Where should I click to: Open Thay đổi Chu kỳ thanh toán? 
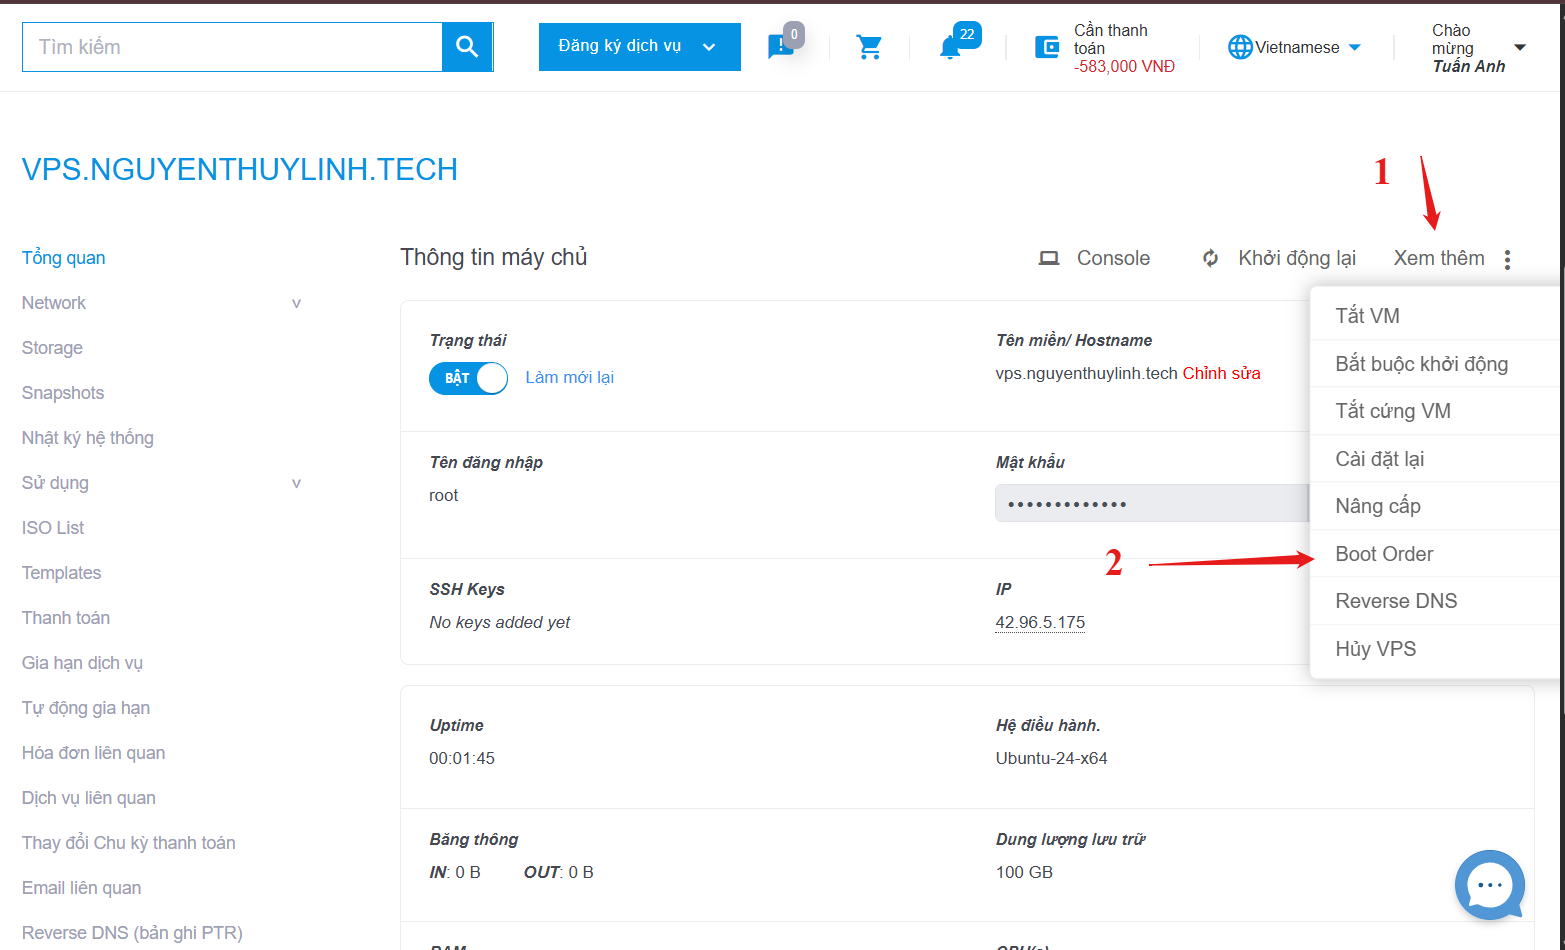129,843
